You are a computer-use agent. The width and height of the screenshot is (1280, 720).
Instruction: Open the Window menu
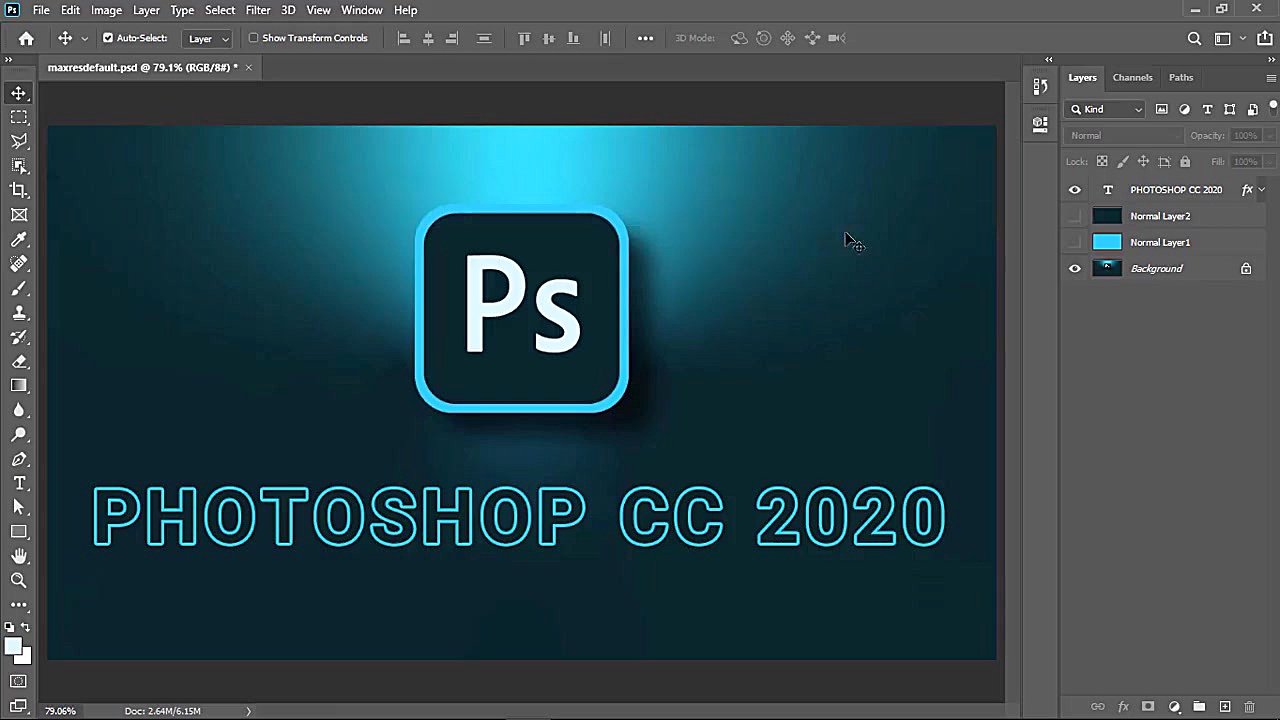362,10
